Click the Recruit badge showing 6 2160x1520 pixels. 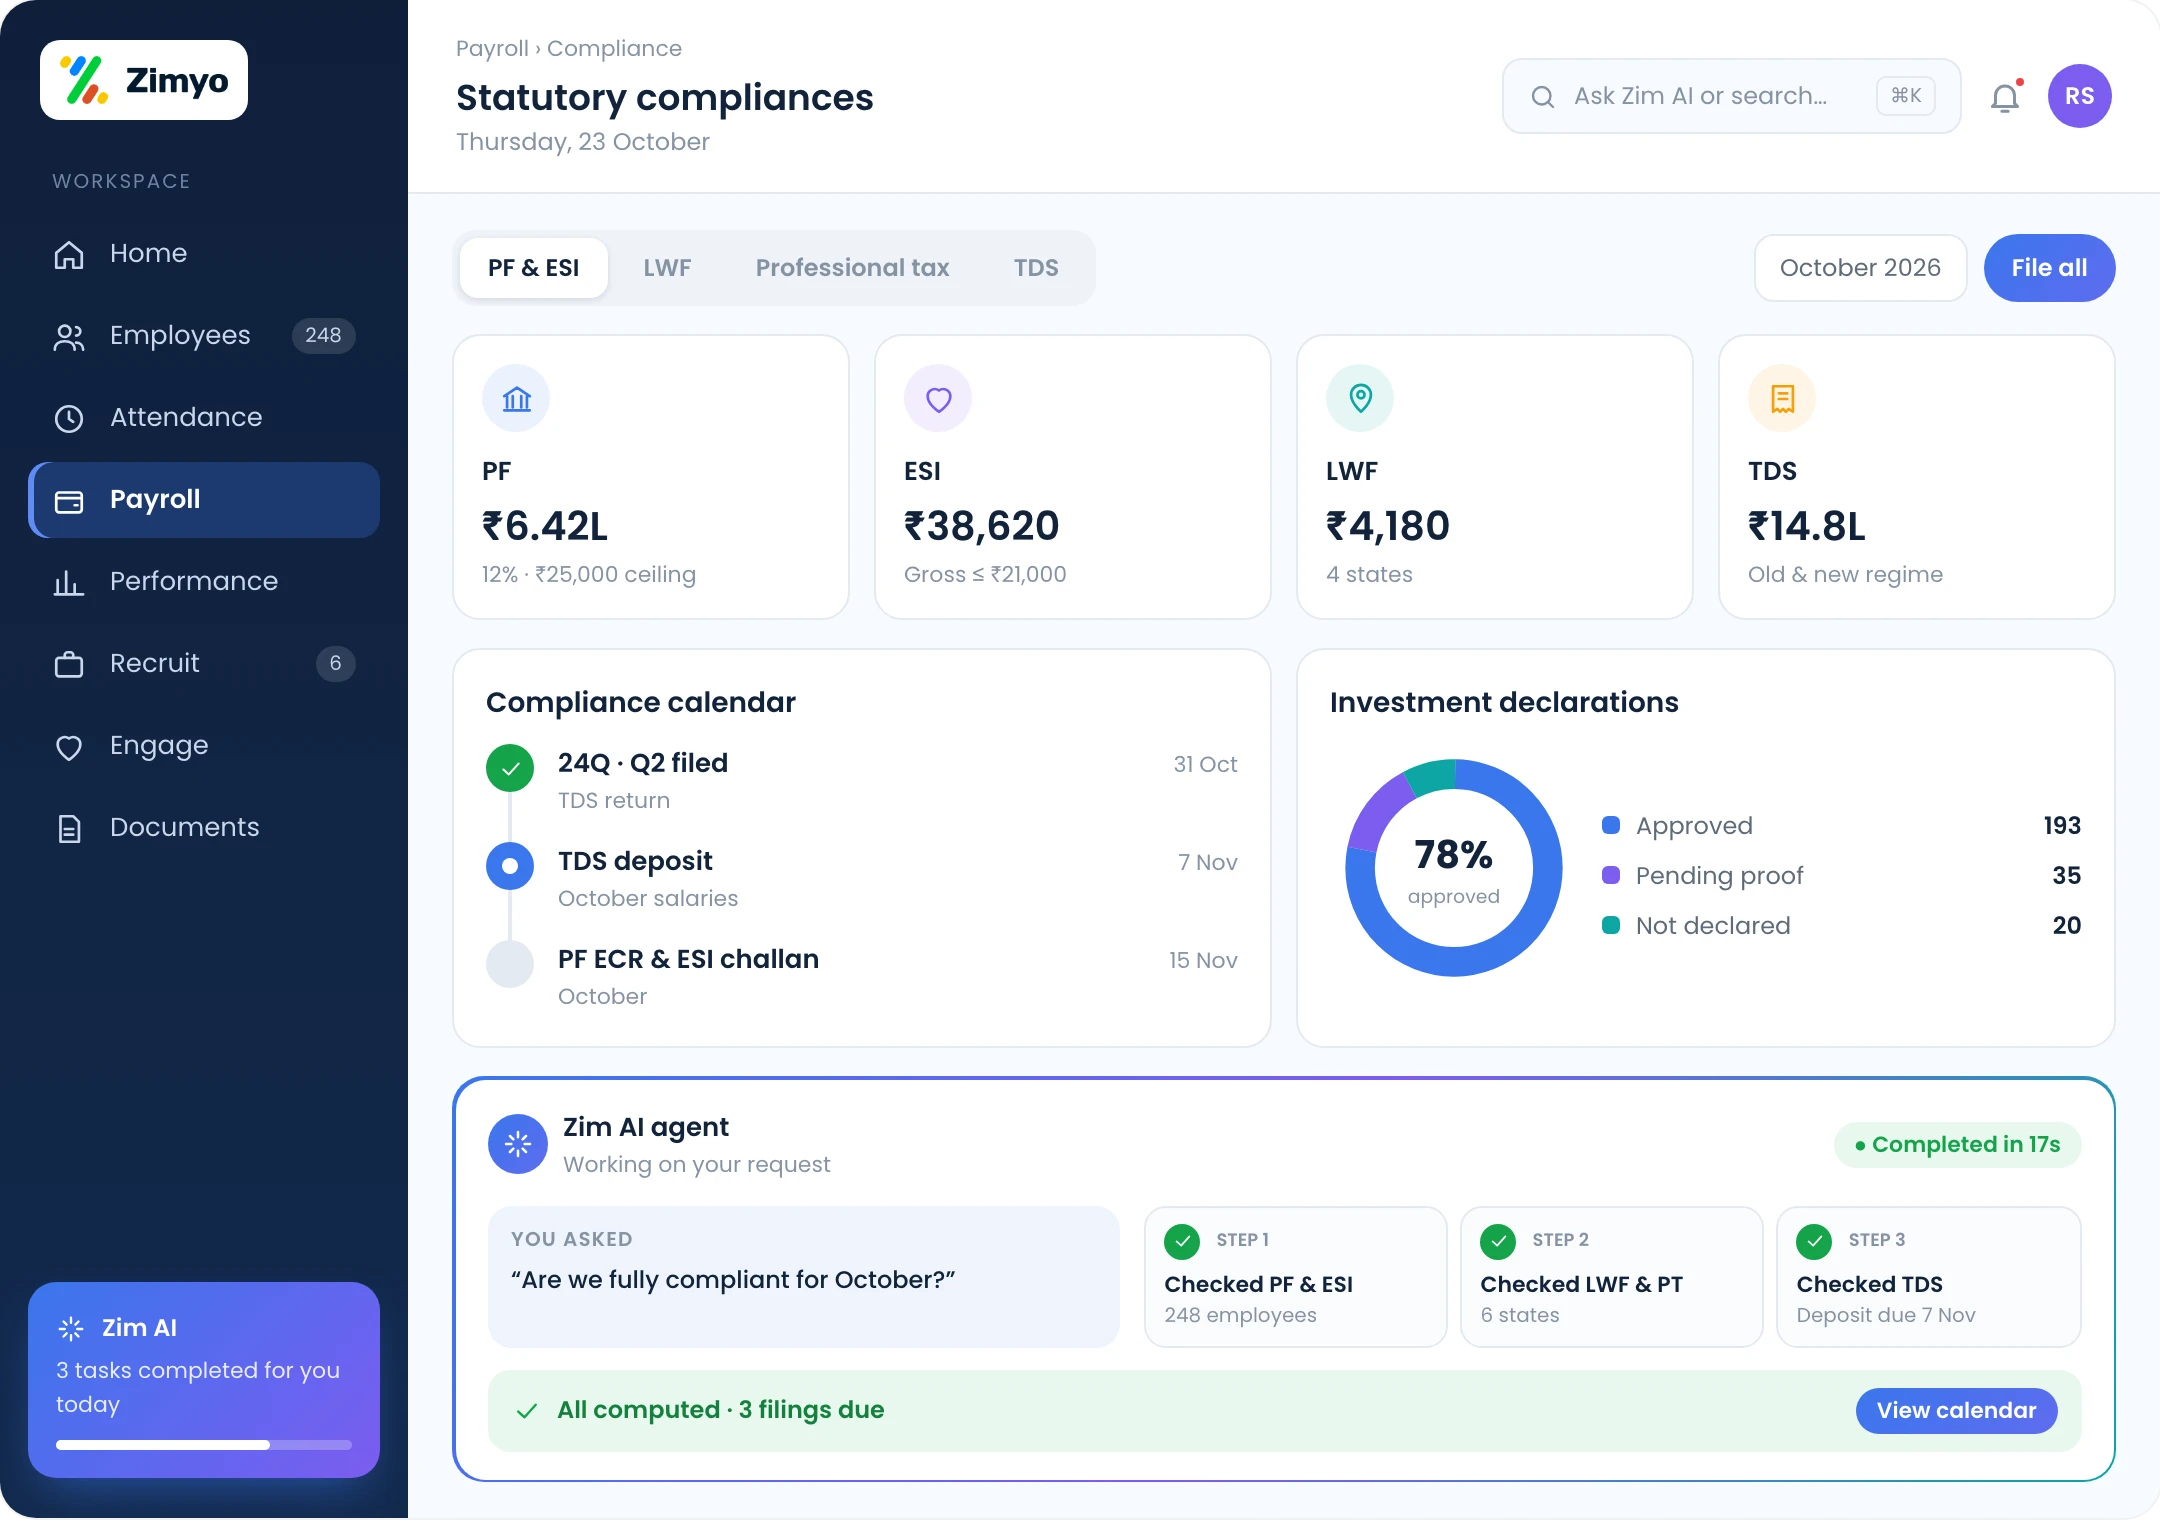coord(335,663)
